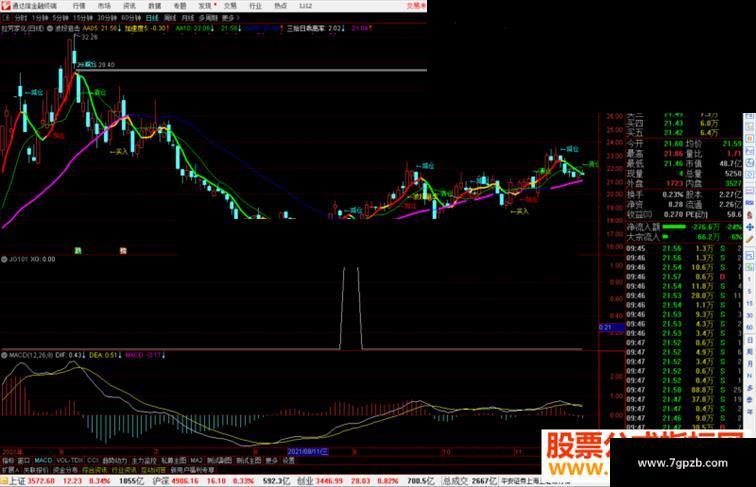The height and width of the screenshot is (487, 756).
Task: Click the yellow icon left of 上证 in status bar
Action: tap(4, 481)
